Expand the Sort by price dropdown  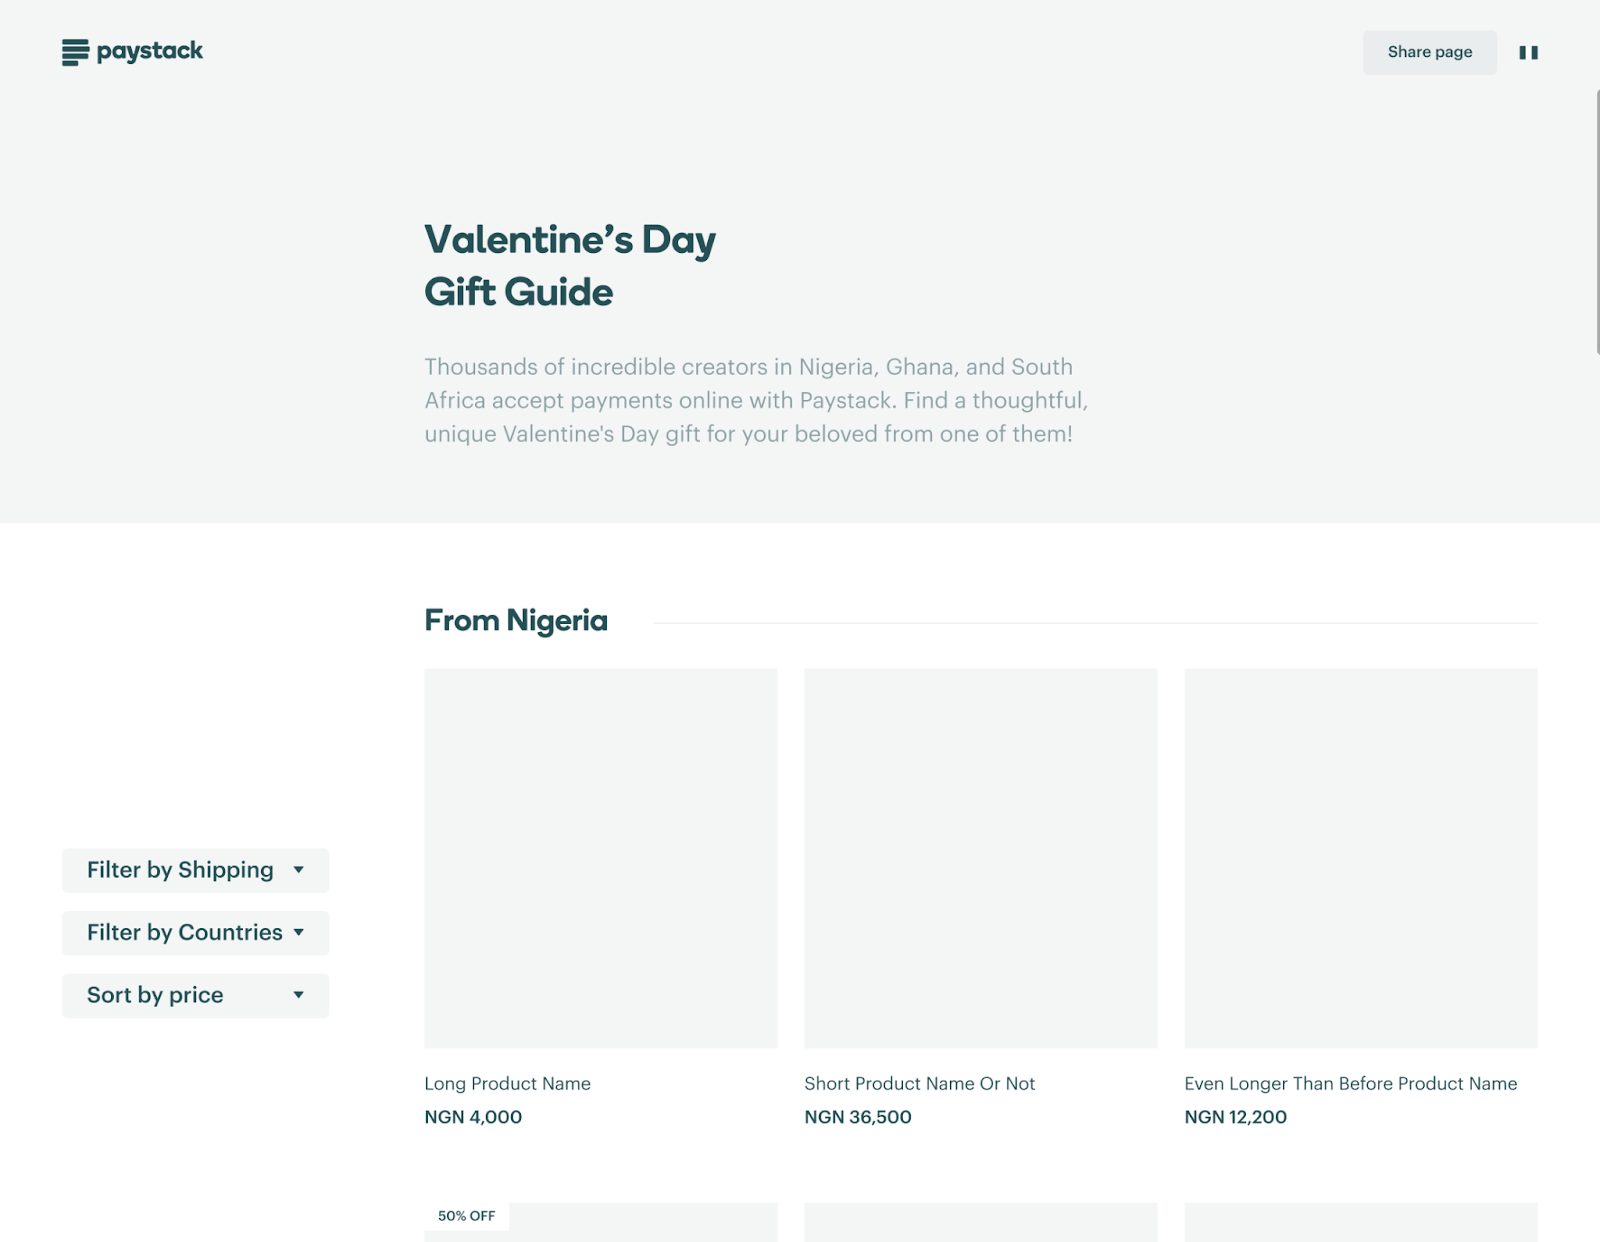coord(195,995)
